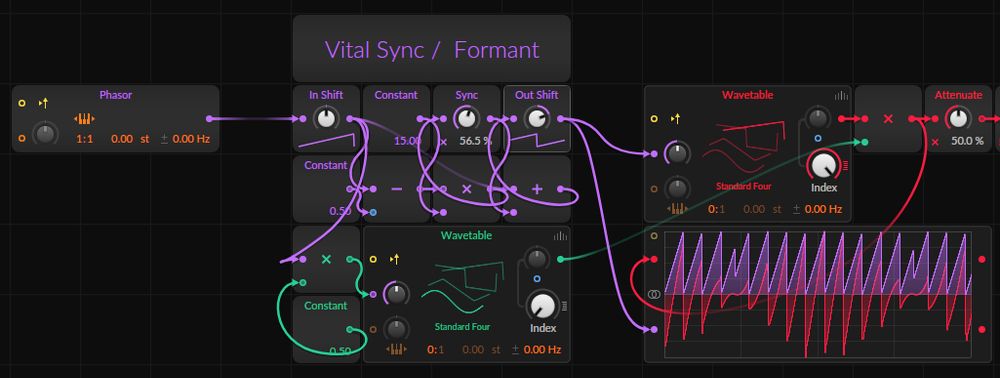Click the green Constant 0.50 value

pos(340,351)
